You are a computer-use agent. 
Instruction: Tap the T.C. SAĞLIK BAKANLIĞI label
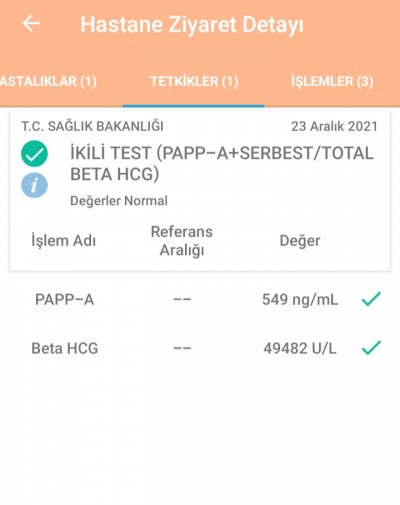[x=92, y=126]
